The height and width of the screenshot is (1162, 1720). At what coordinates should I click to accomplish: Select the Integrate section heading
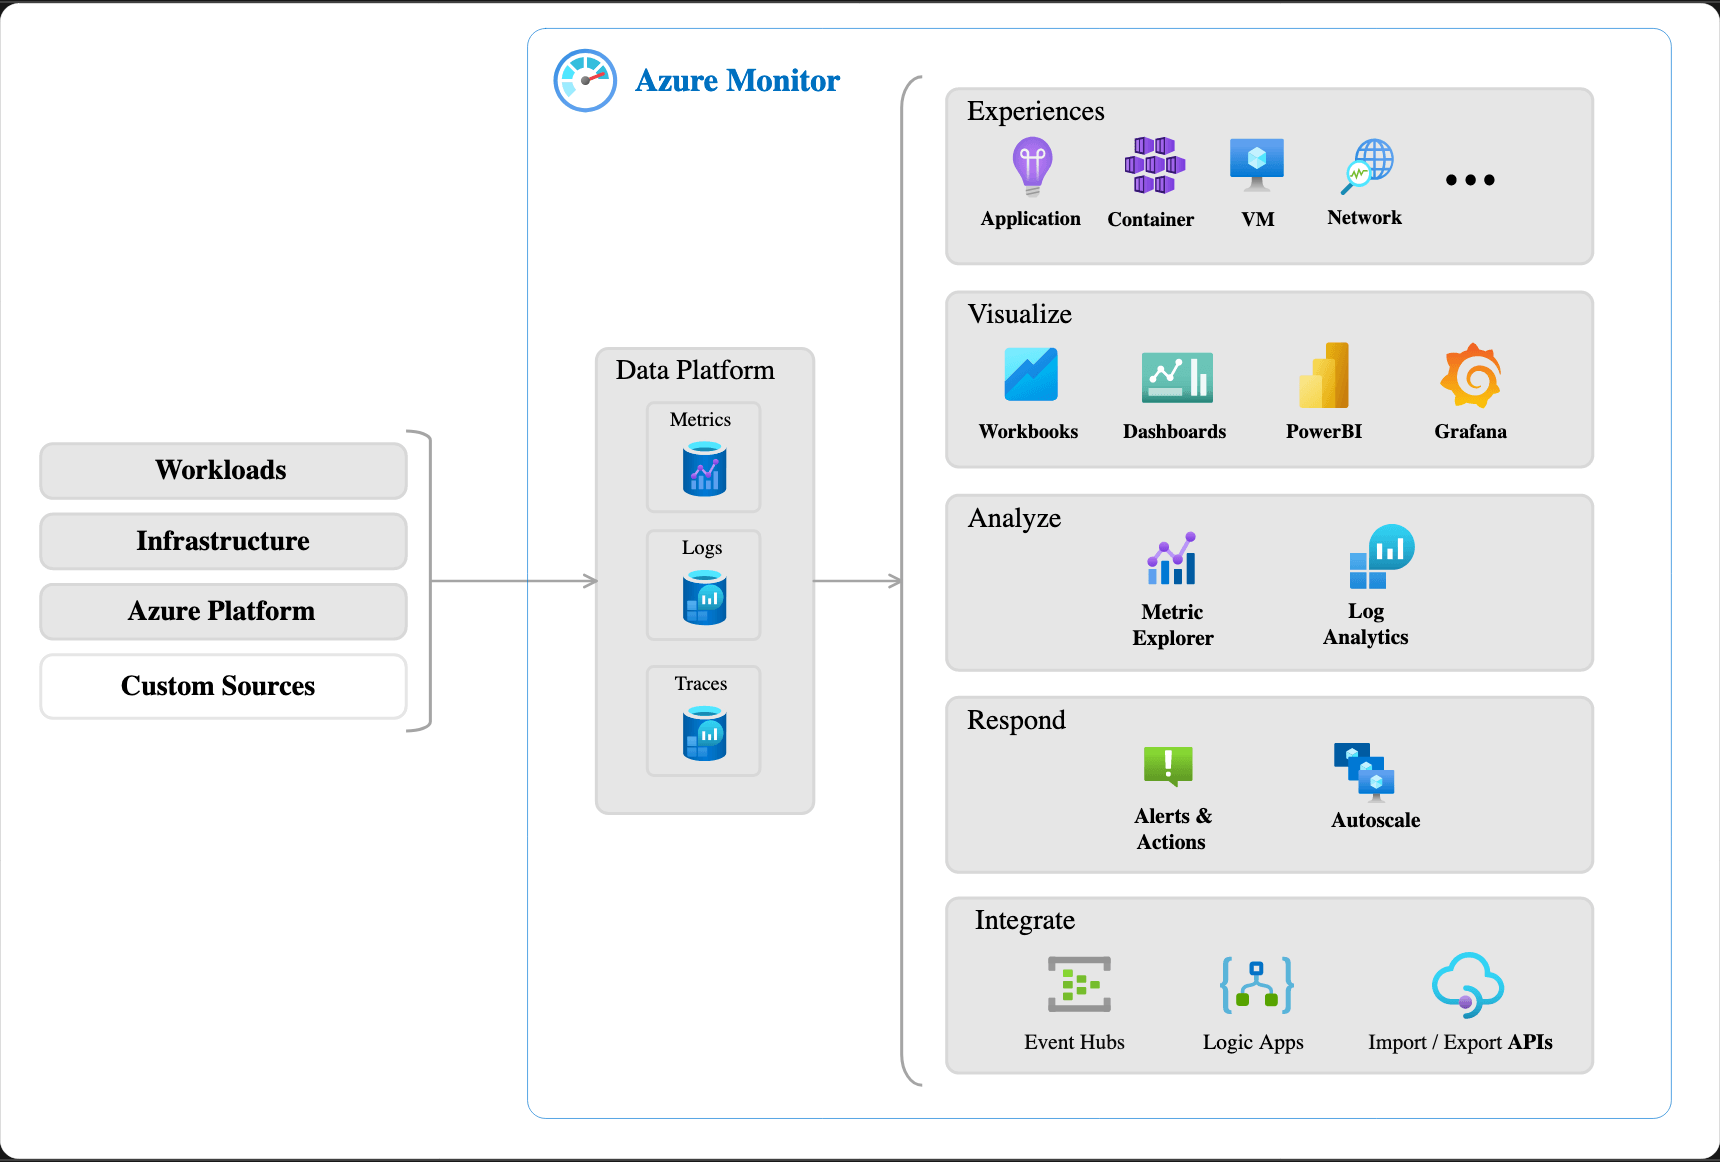(x=1025, y=920)
